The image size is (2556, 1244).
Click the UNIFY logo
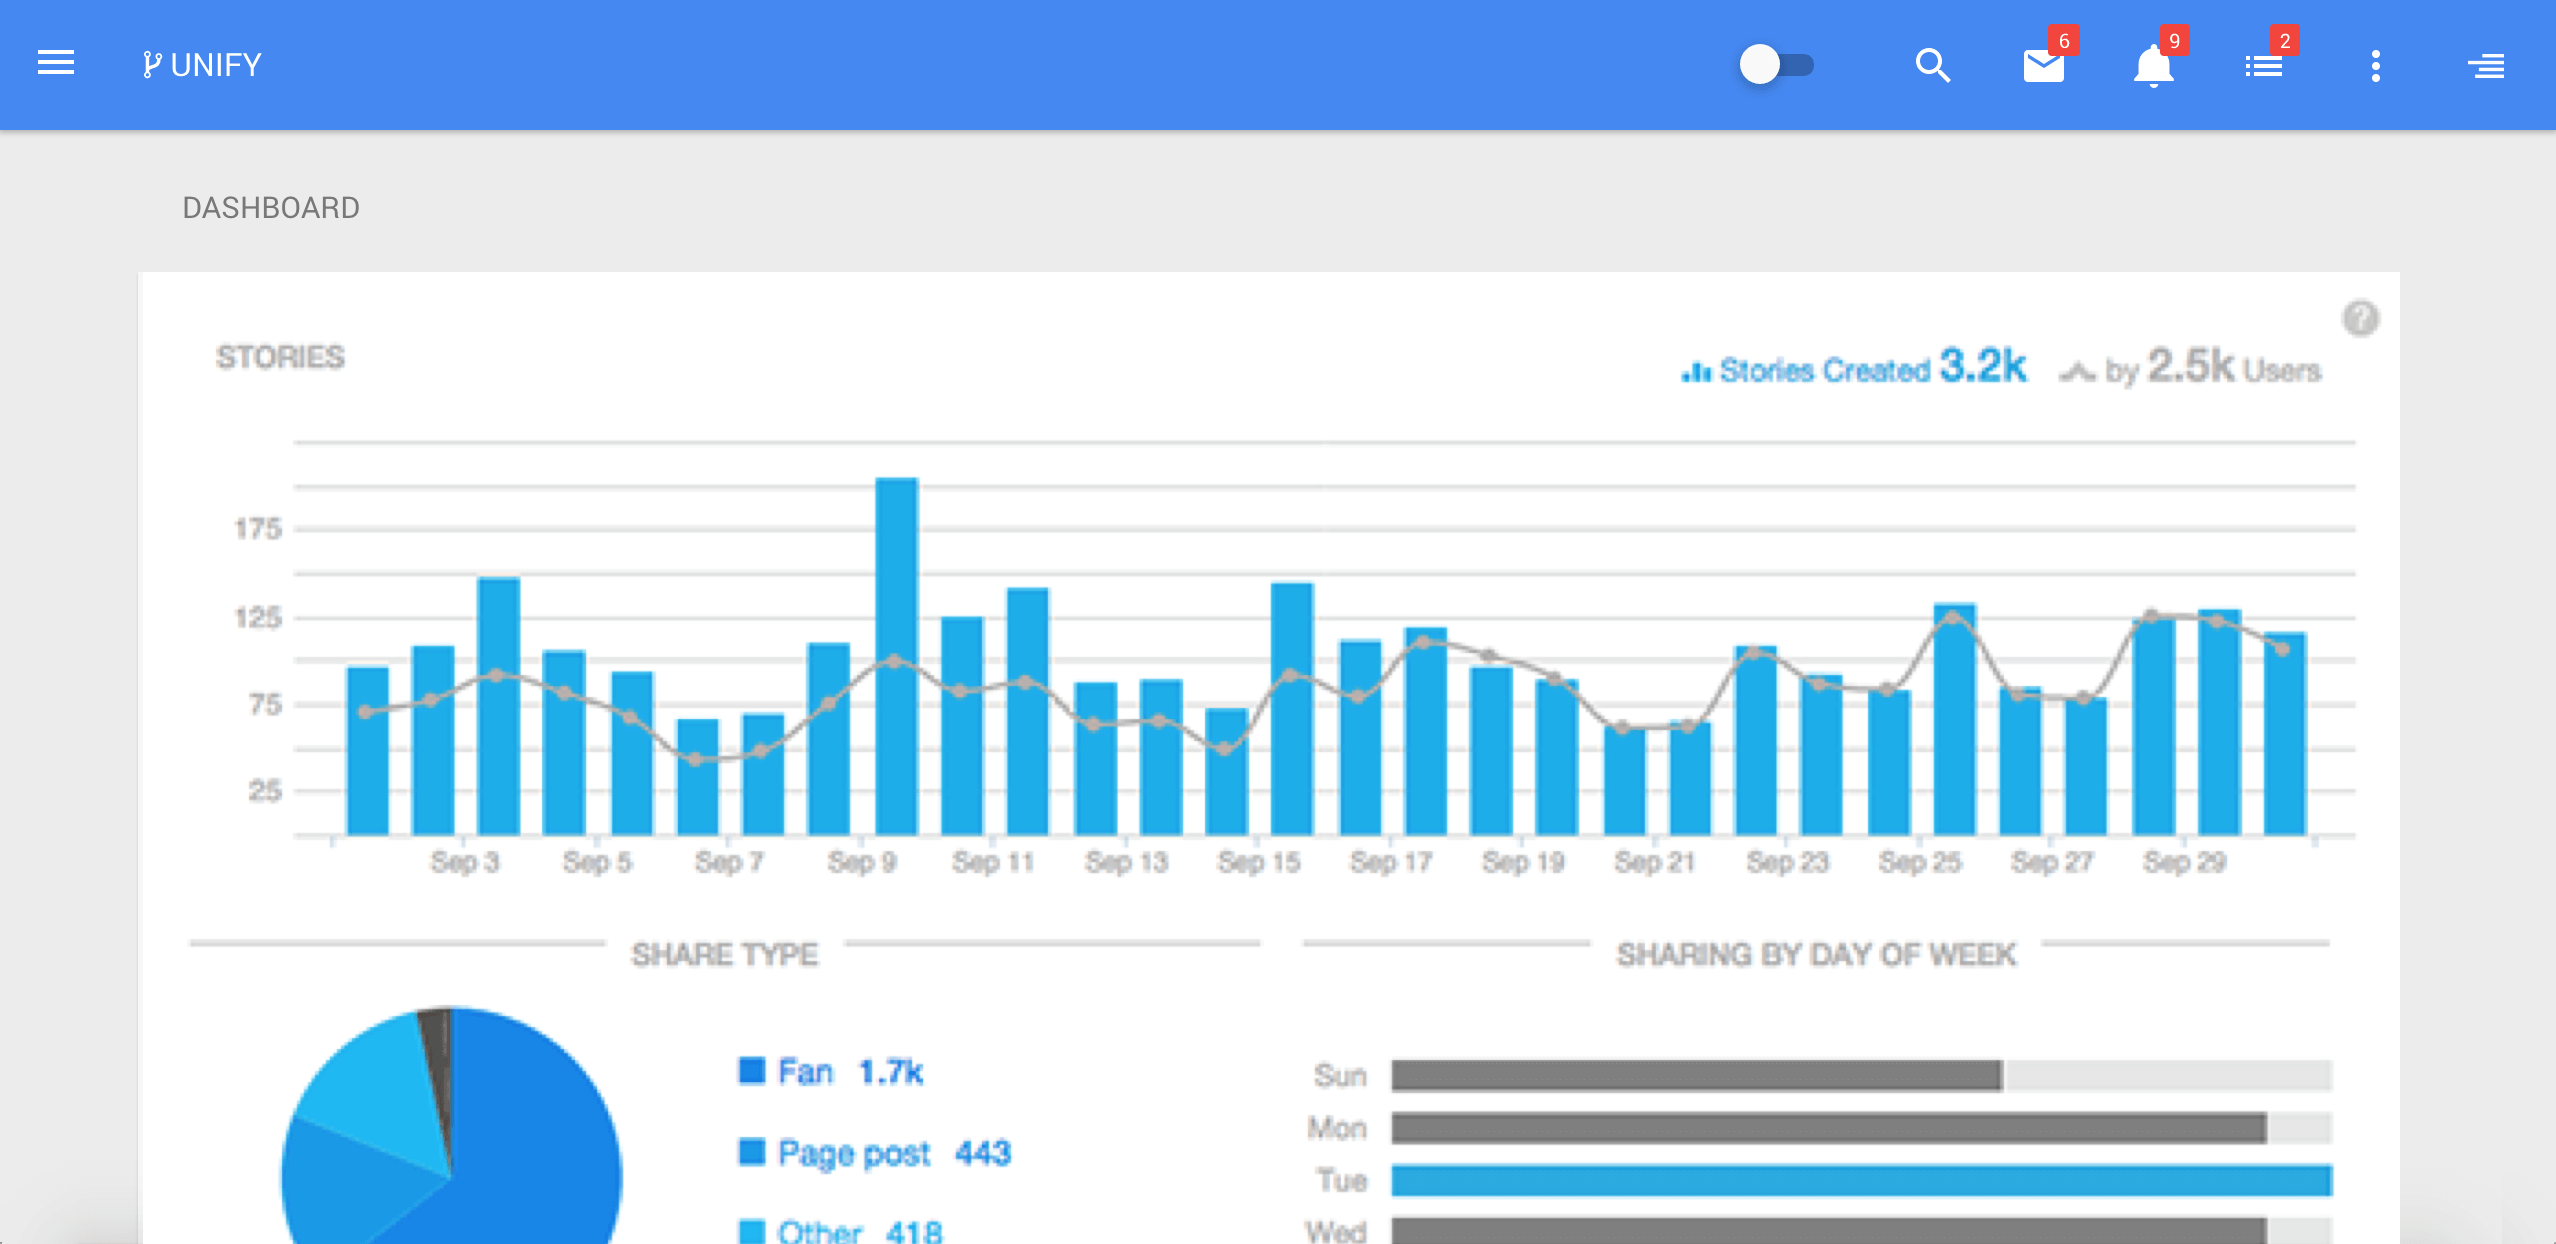(202, 63)
